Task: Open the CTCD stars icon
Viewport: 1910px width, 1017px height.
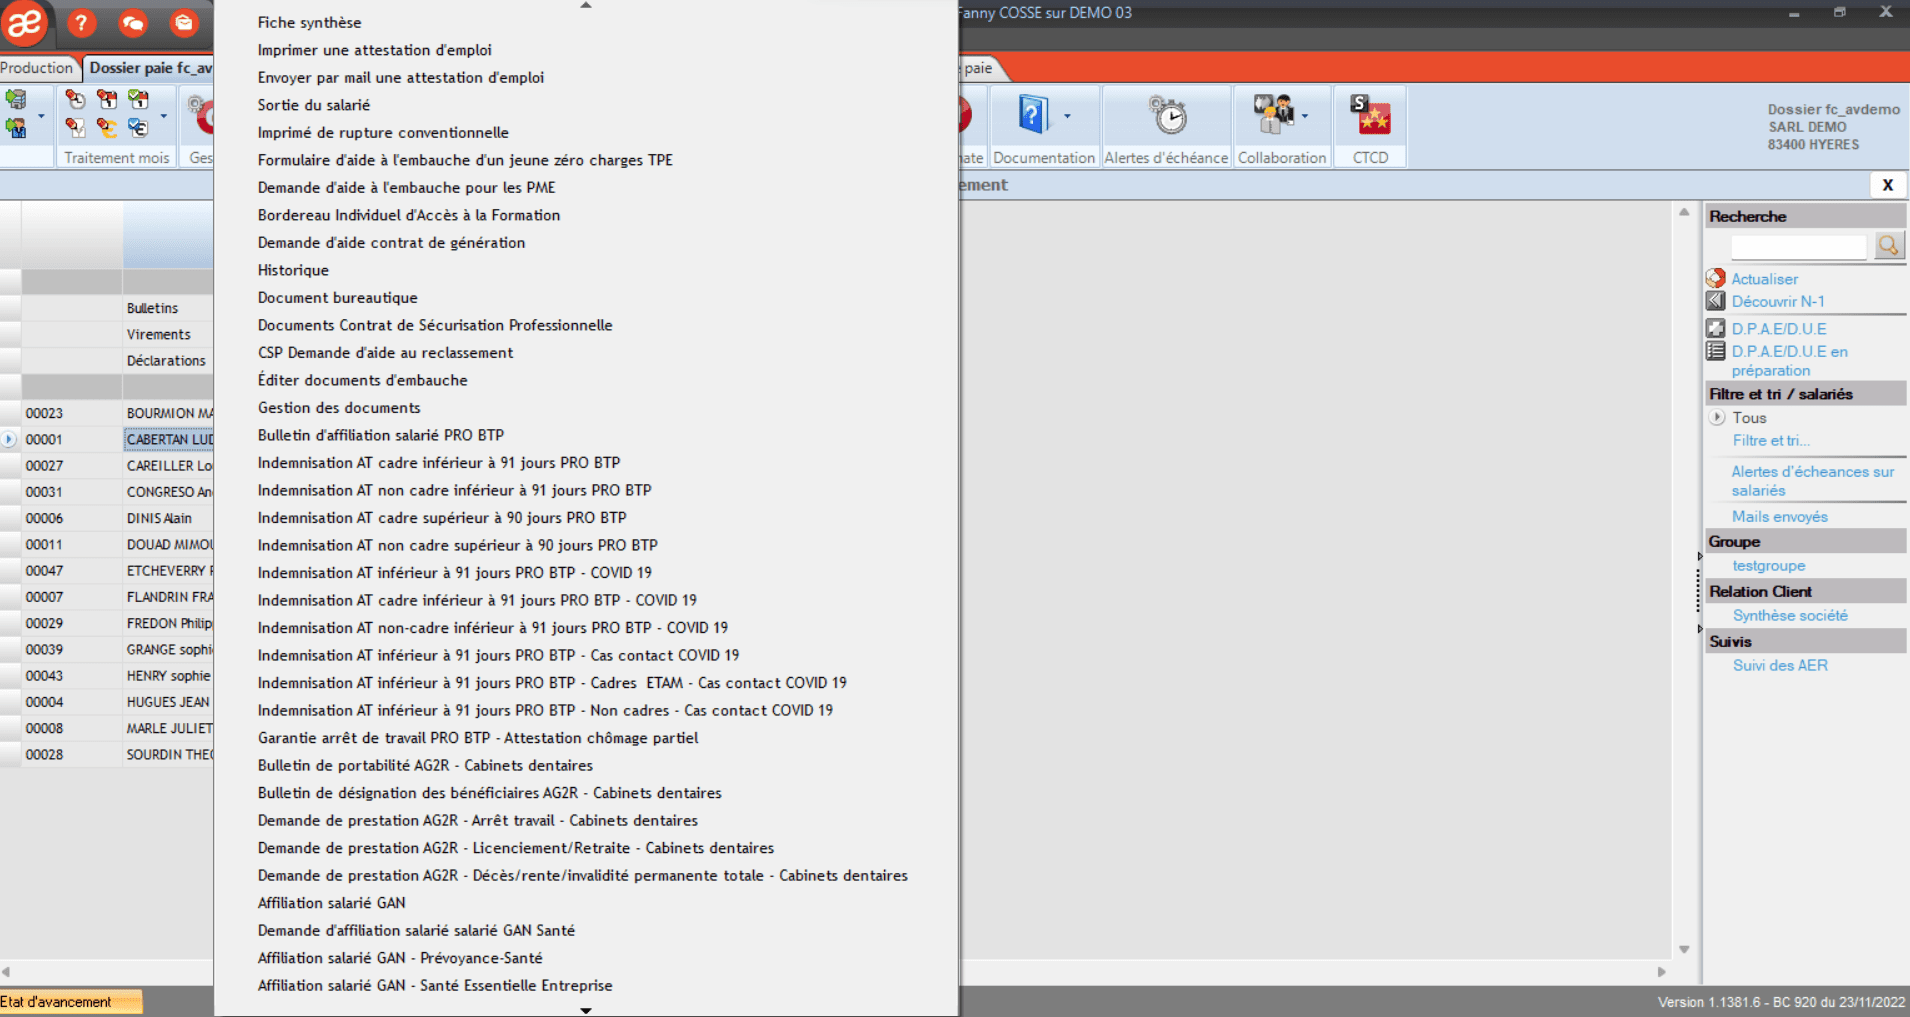Action: [1370, 114]
